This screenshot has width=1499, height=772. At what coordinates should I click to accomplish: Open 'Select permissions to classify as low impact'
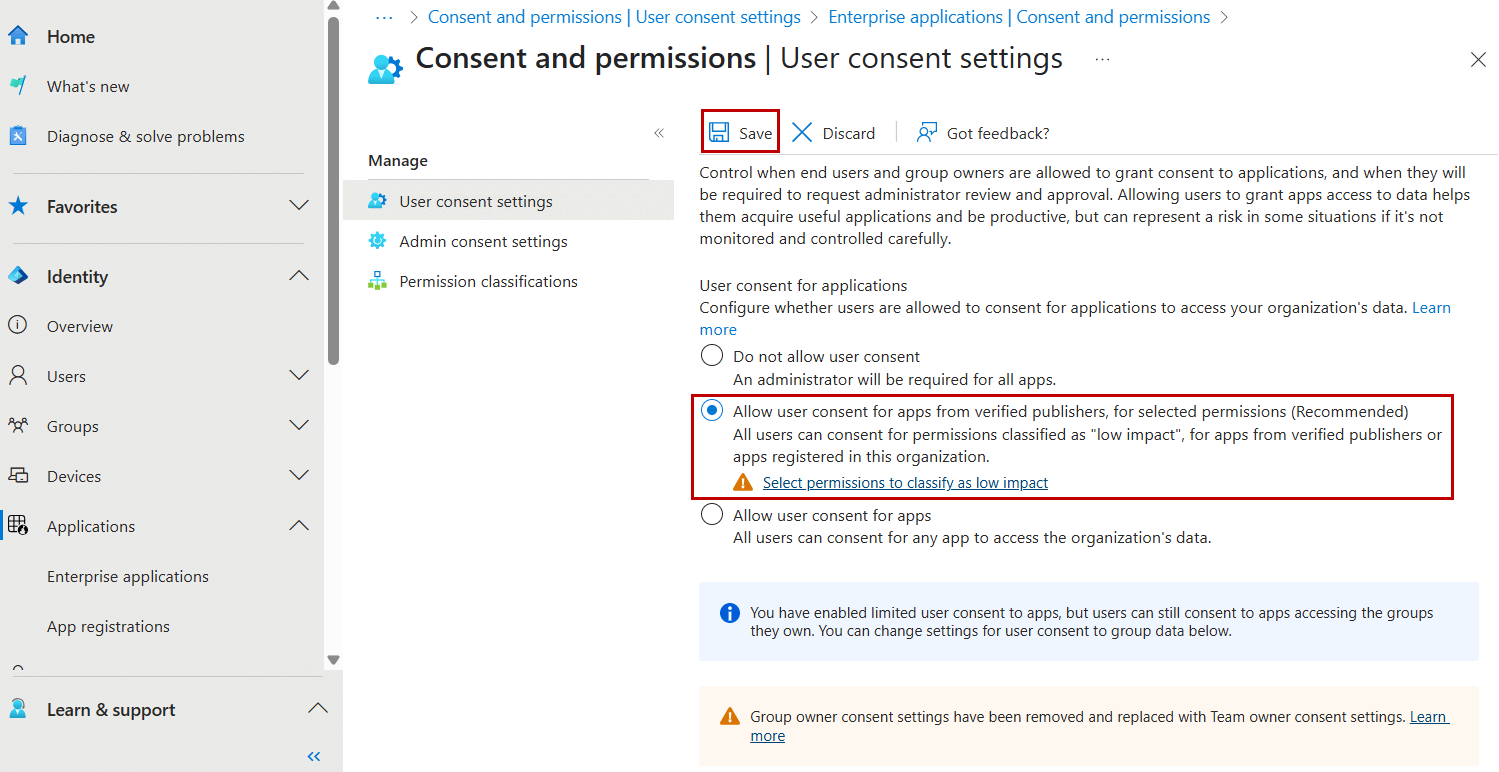[x=904, y=482]
